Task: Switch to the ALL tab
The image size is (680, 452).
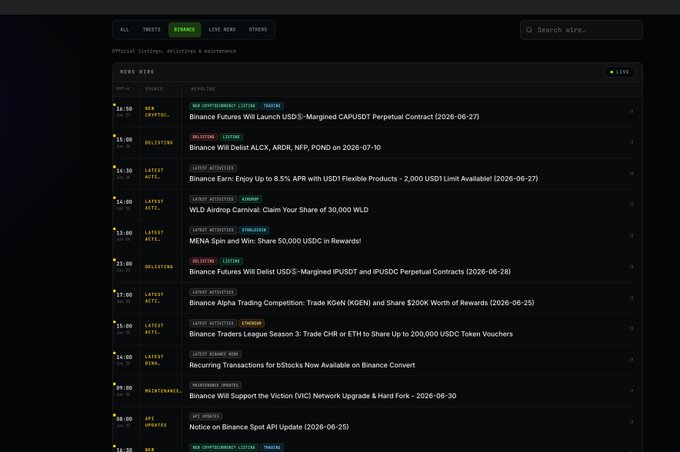Action: click(x=124, y=29)
